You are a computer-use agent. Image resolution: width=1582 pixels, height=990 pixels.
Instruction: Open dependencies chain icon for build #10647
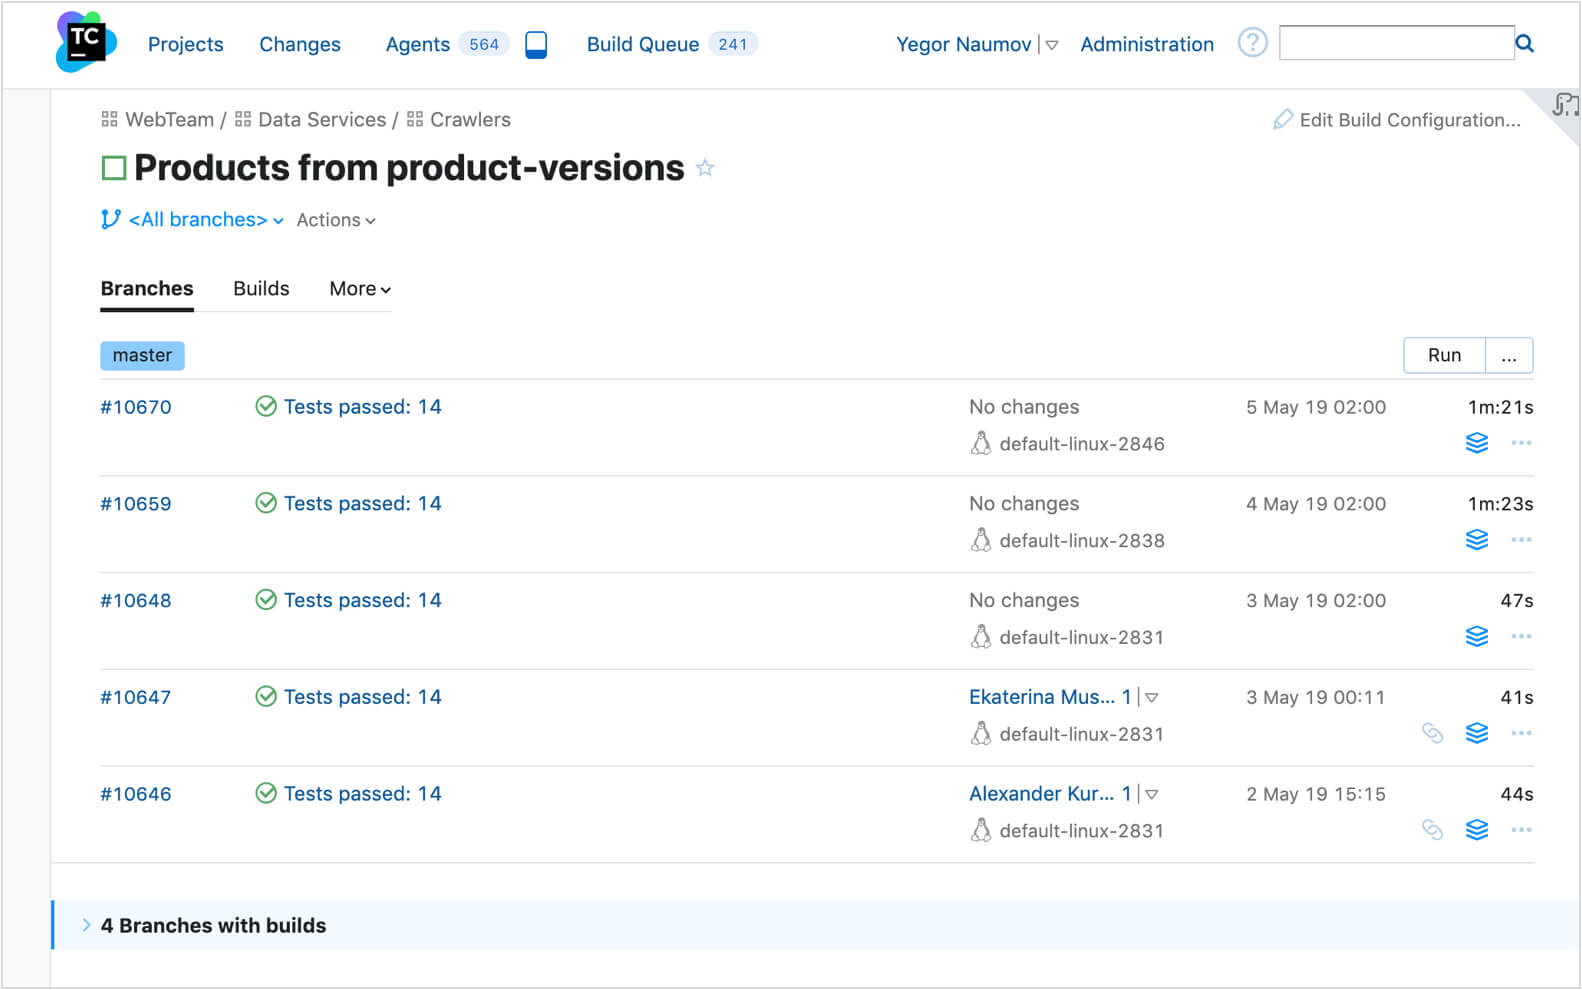tap(1432, 734)
